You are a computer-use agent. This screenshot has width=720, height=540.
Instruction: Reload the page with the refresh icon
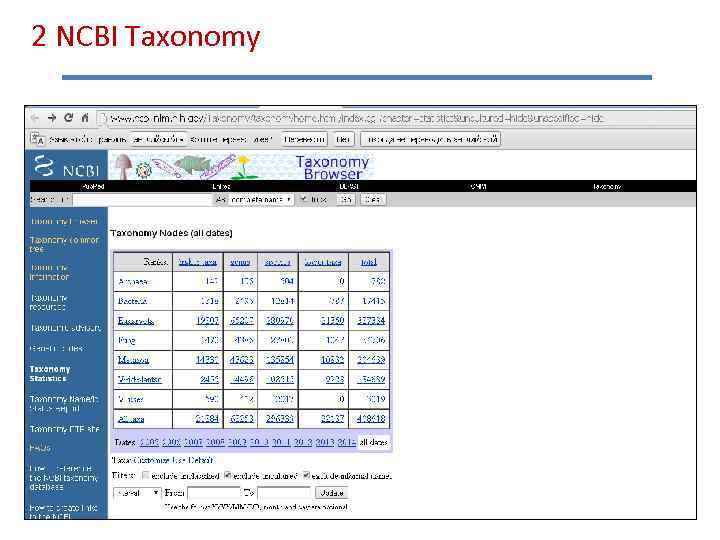point(68,118)
